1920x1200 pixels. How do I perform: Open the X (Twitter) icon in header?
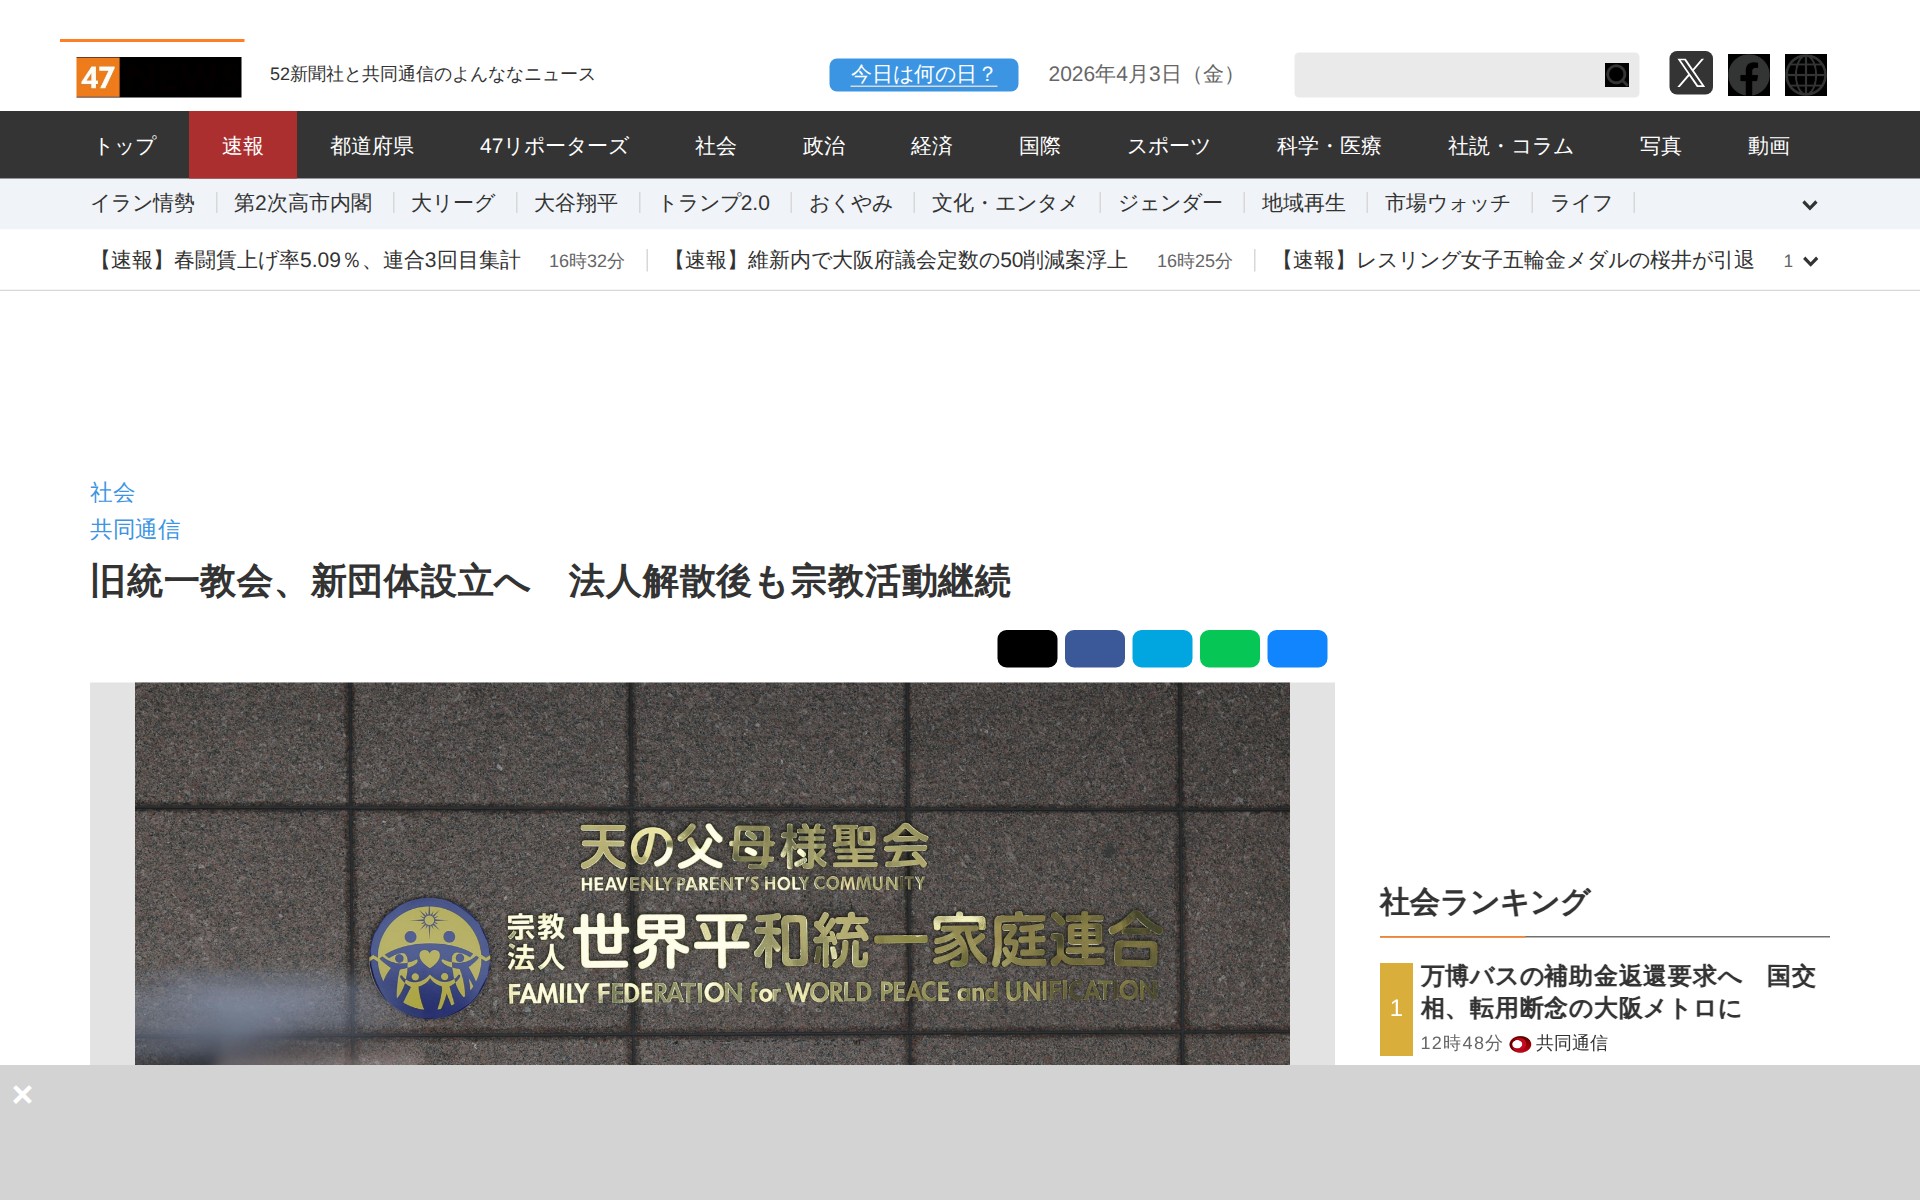[x=1690, y=74]
